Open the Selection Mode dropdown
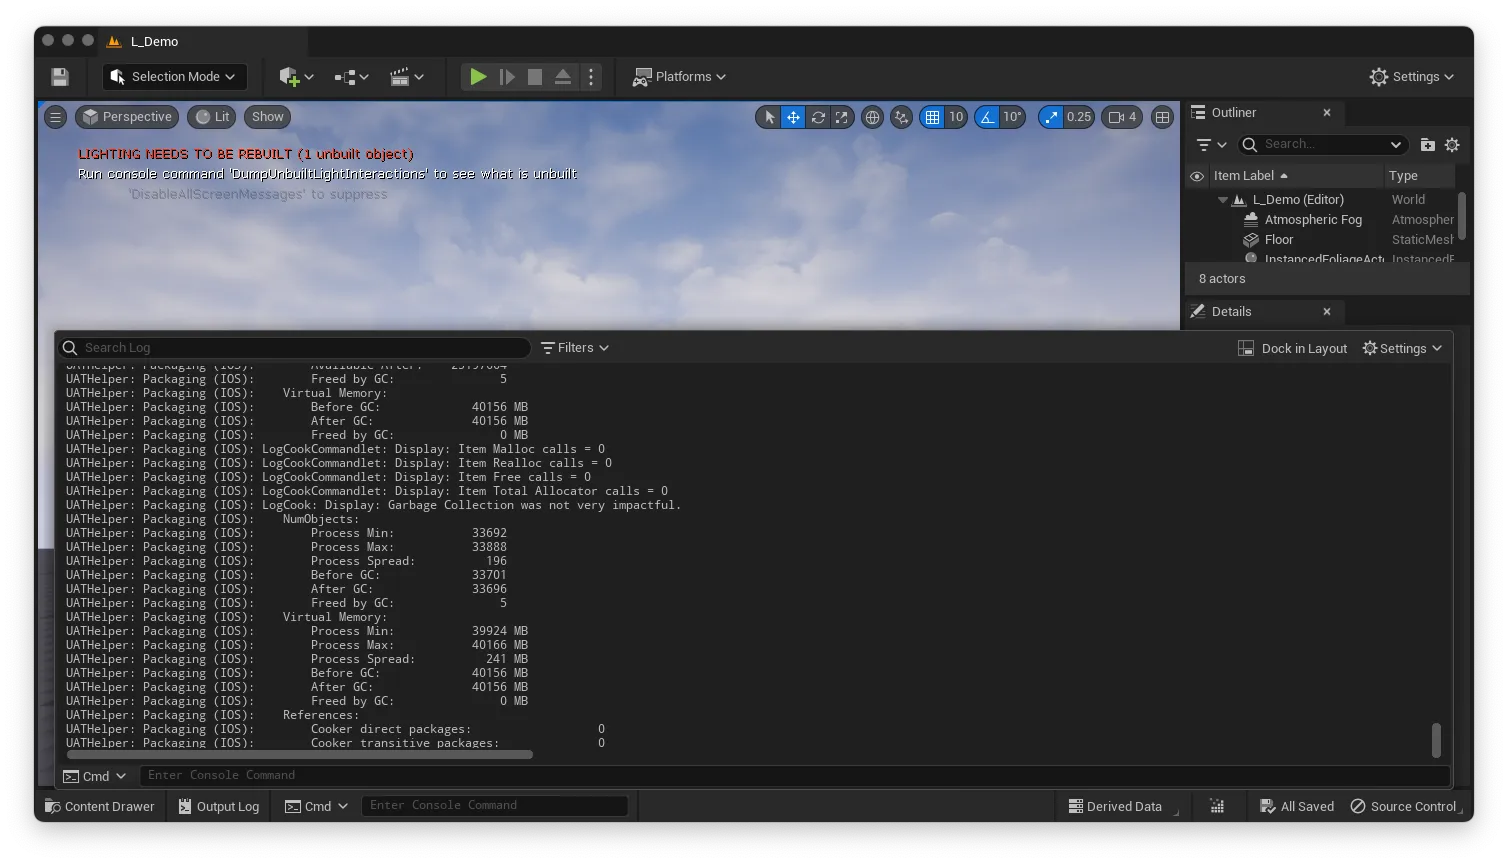This screenshot has width=1508, height=864. tap(173, 76)
